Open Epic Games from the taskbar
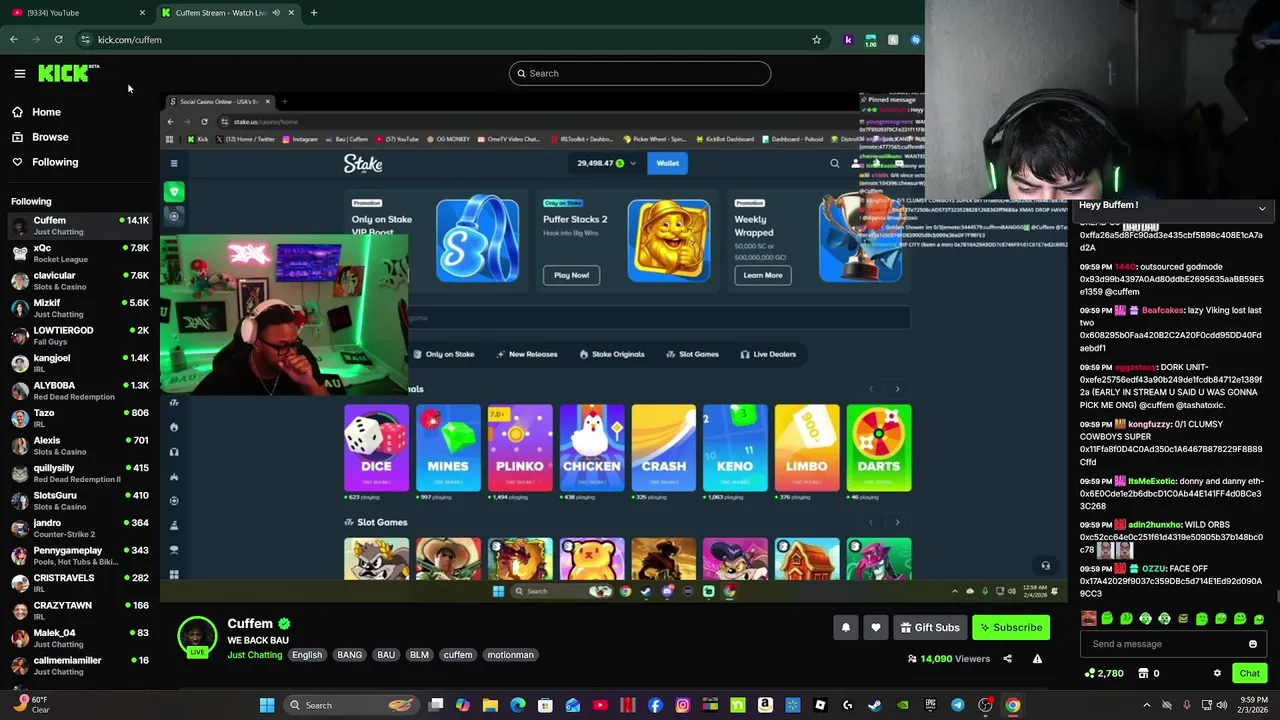1280x720 pixels. tap(930, 705)
